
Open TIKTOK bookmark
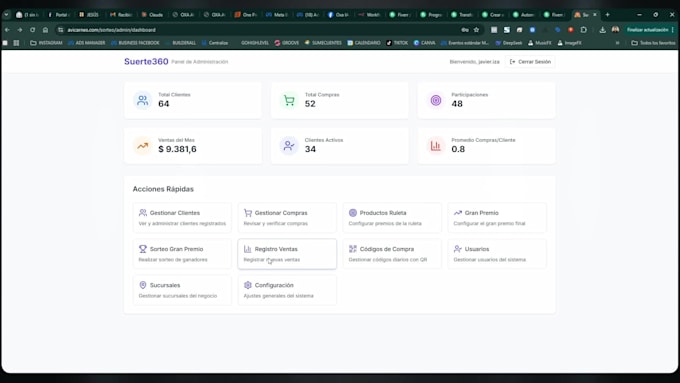click(x=397, y=43)
